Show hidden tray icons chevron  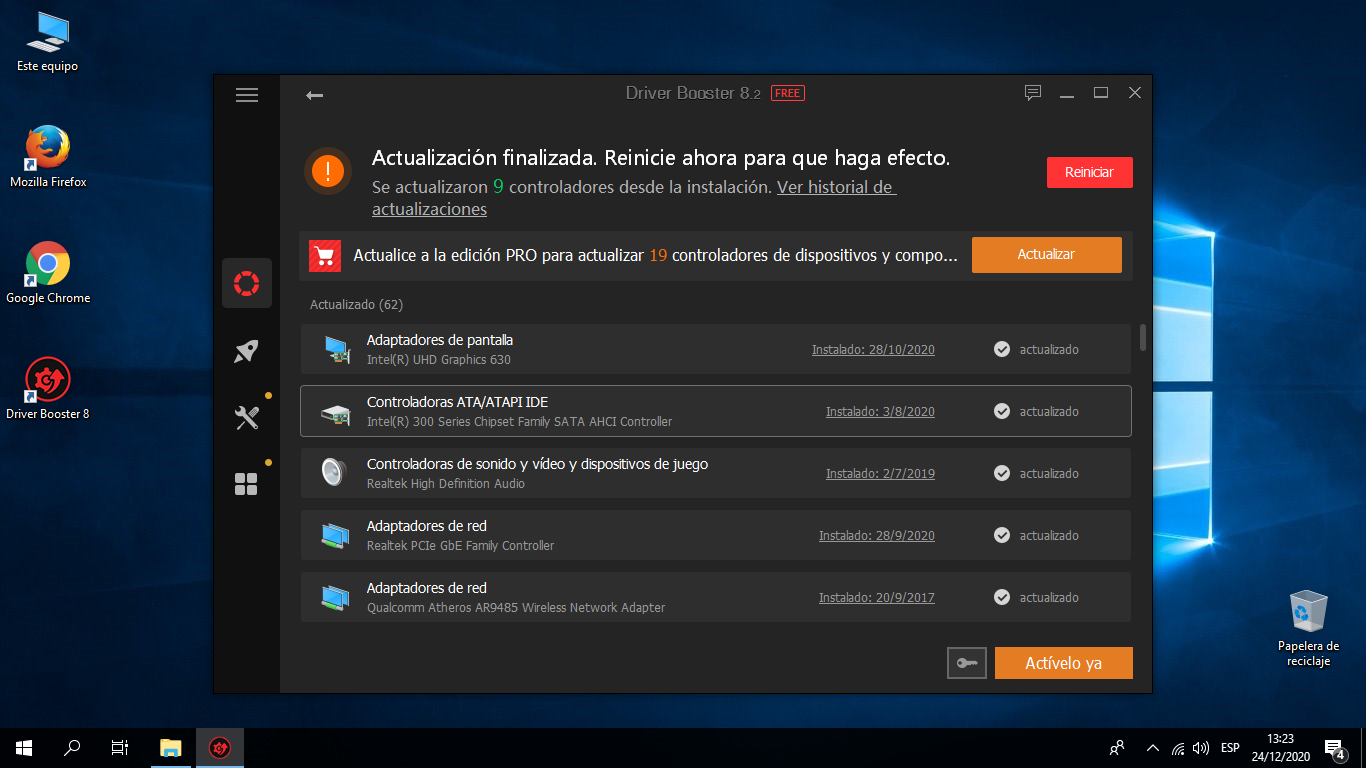point(1152,748)
